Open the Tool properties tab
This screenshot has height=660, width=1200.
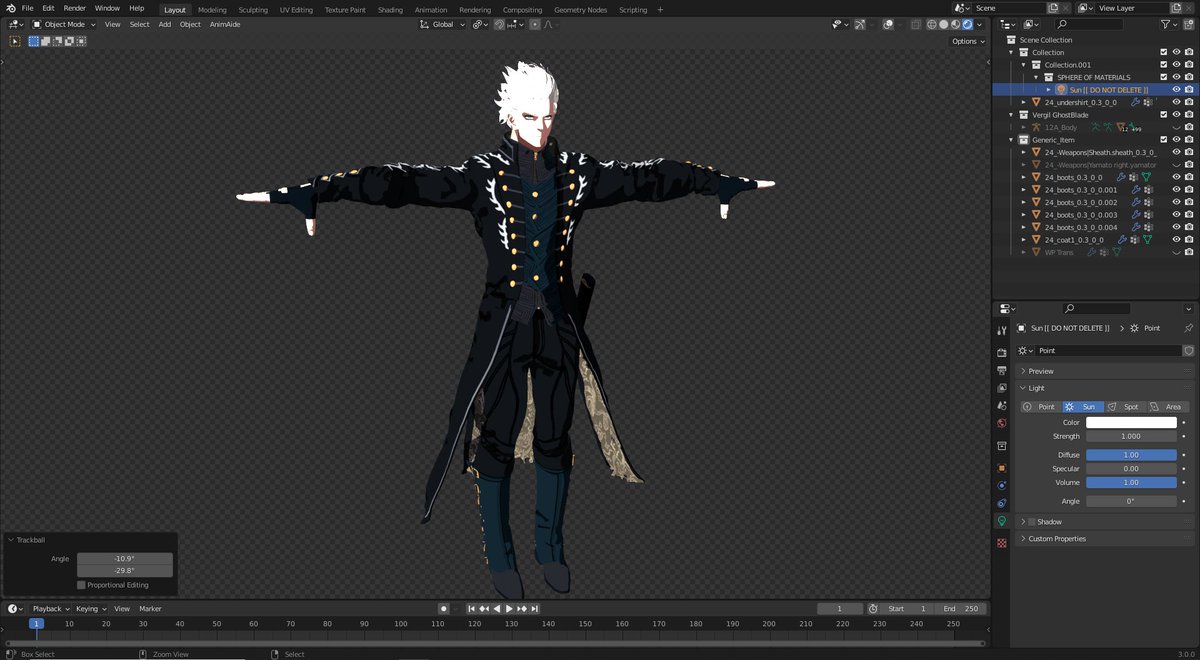click(x=1001, y=331)
